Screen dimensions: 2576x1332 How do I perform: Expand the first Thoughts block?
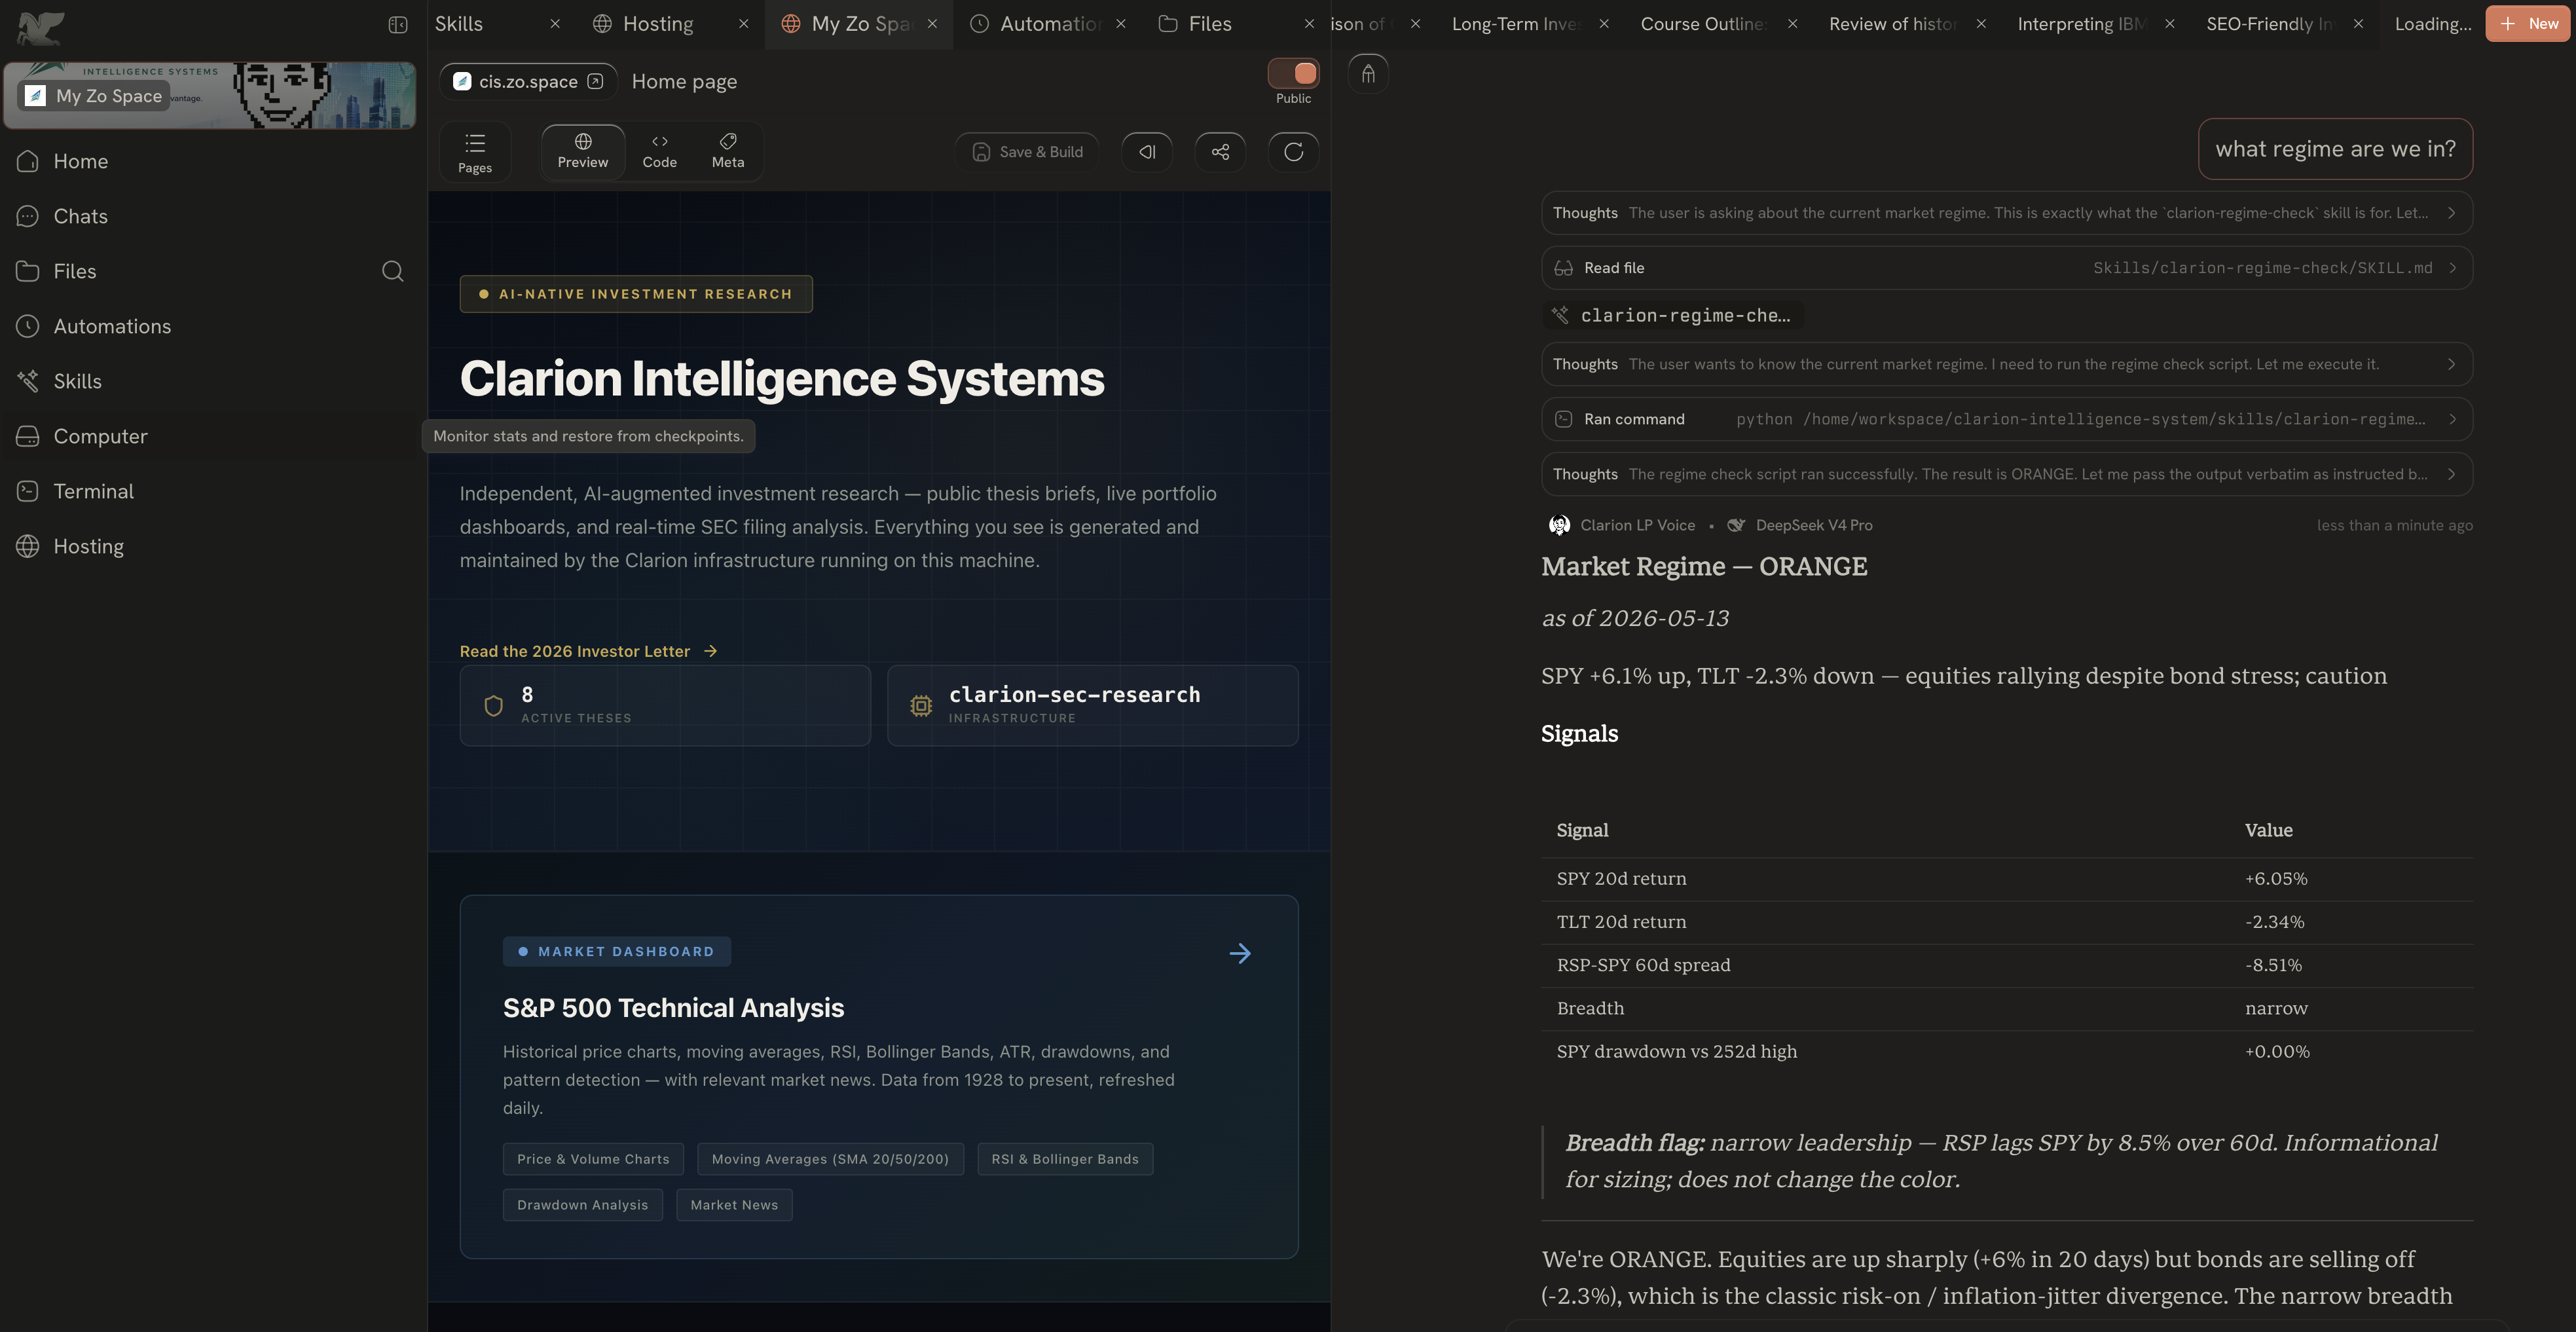2006,213
